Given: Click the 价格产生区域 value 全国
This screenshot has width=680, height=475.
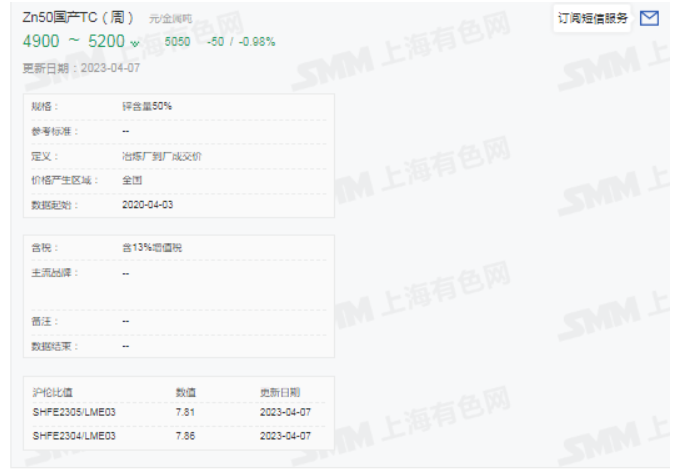Looking at the screenshot, I should [x=132, y=180].
